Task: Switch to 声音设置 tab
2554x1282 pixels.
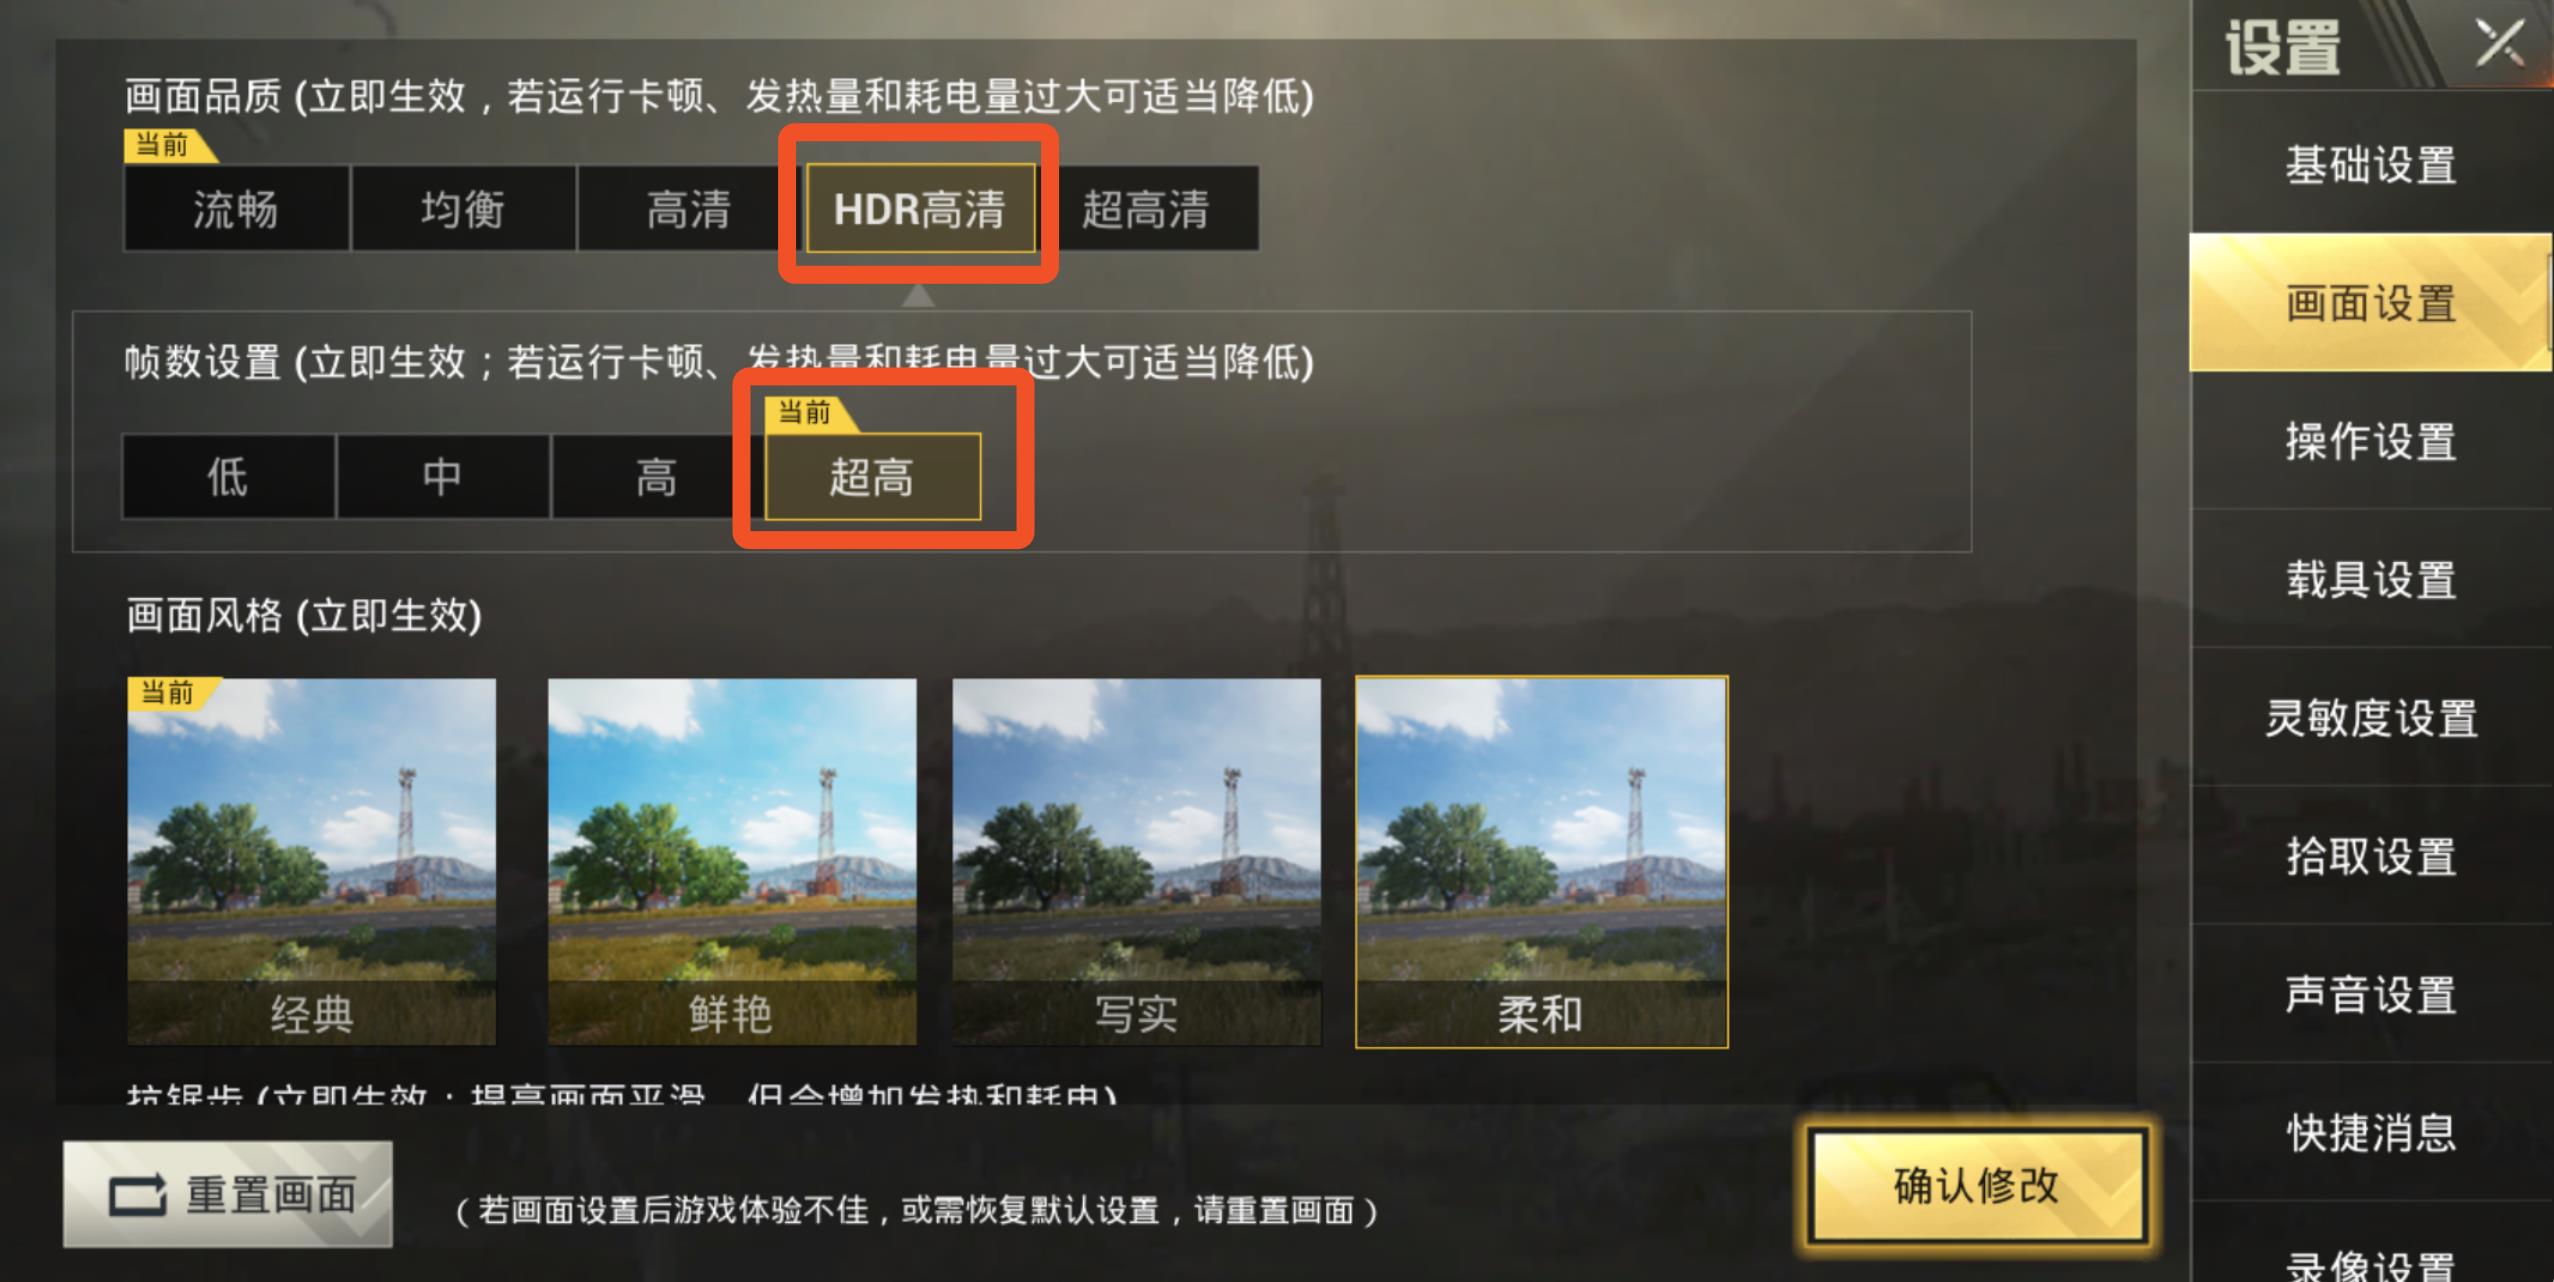Action: tap(2371, 994)
